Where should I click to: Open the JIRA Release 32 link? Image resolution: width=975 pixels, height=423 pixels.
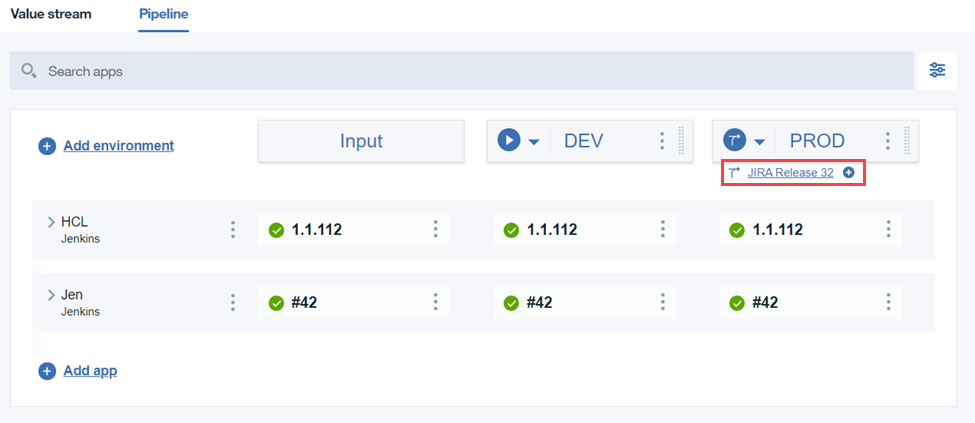[x=790, y=173]
